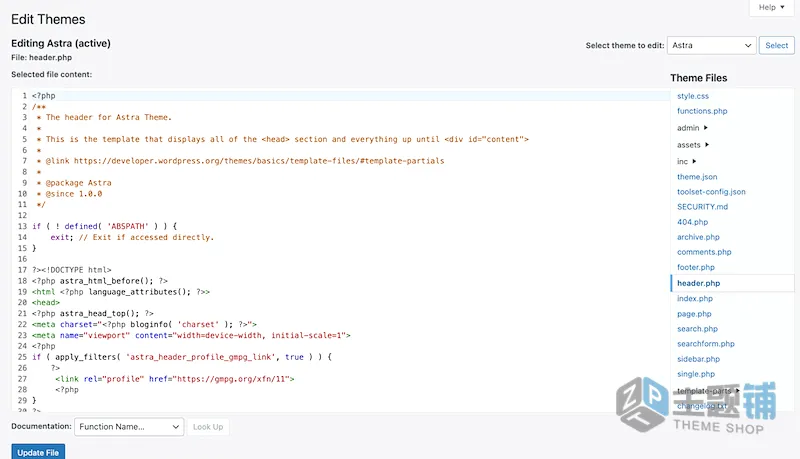Click line 23 meta viewport line
This screenshot has width=800, height=459.
coord(191,336)
